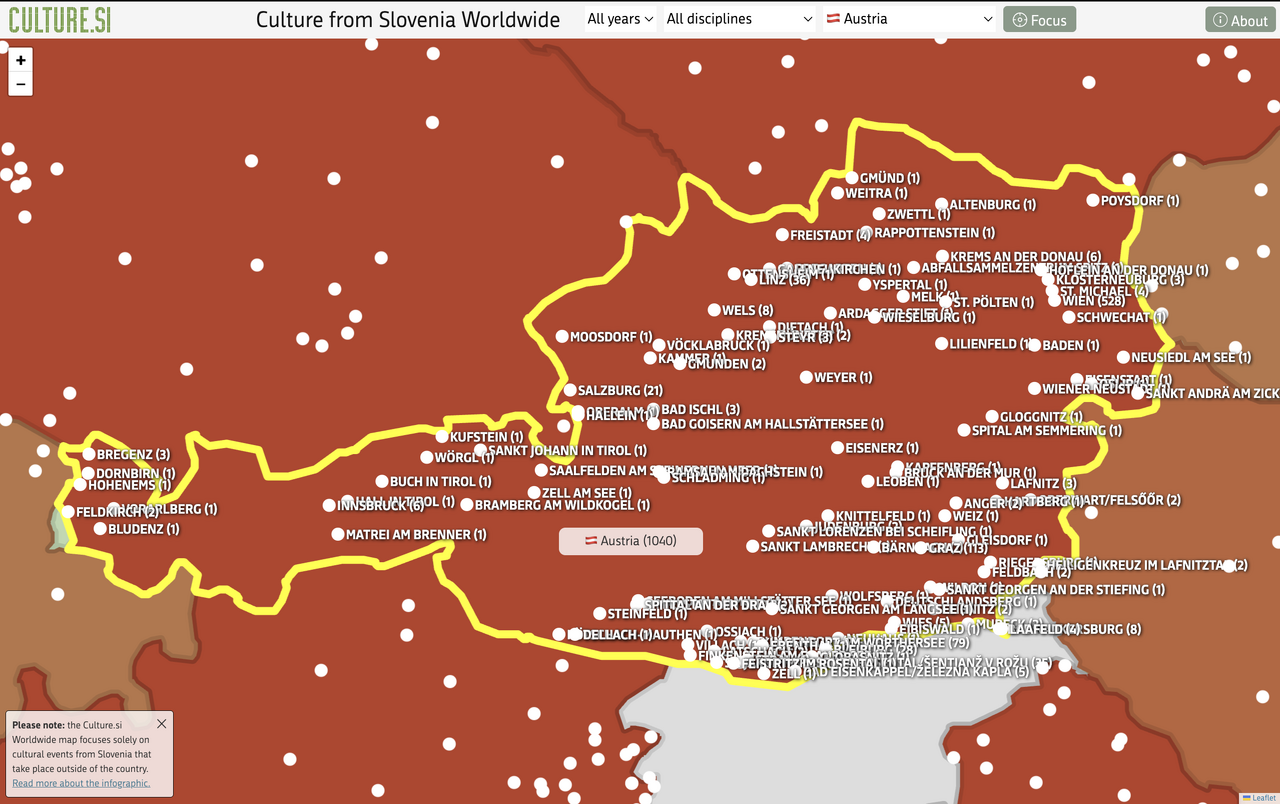Select the Weitra (1) marker
Screen dimensions: 1280x804
[837, 193]
